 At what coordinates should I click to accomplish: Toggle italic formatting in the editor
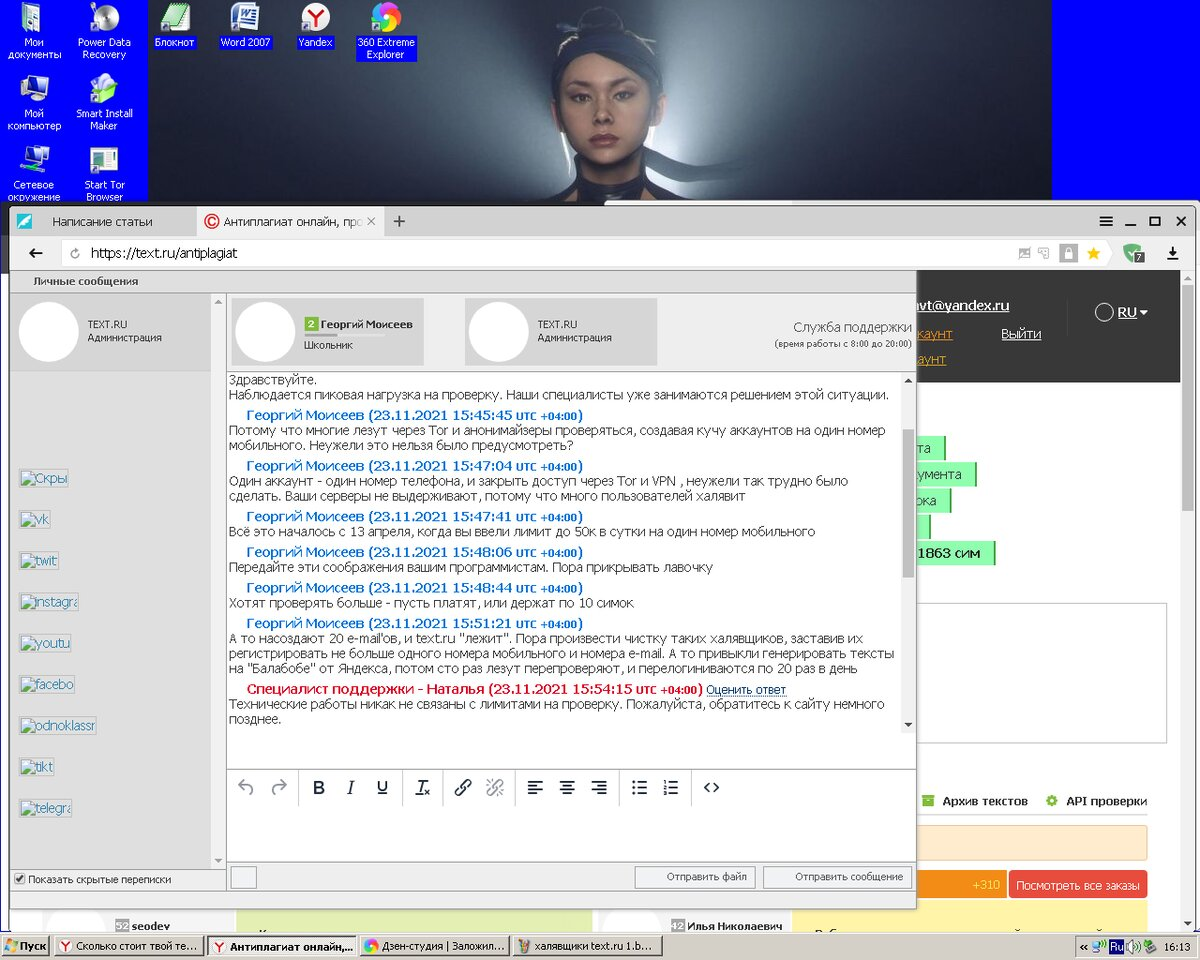[350, 788]
